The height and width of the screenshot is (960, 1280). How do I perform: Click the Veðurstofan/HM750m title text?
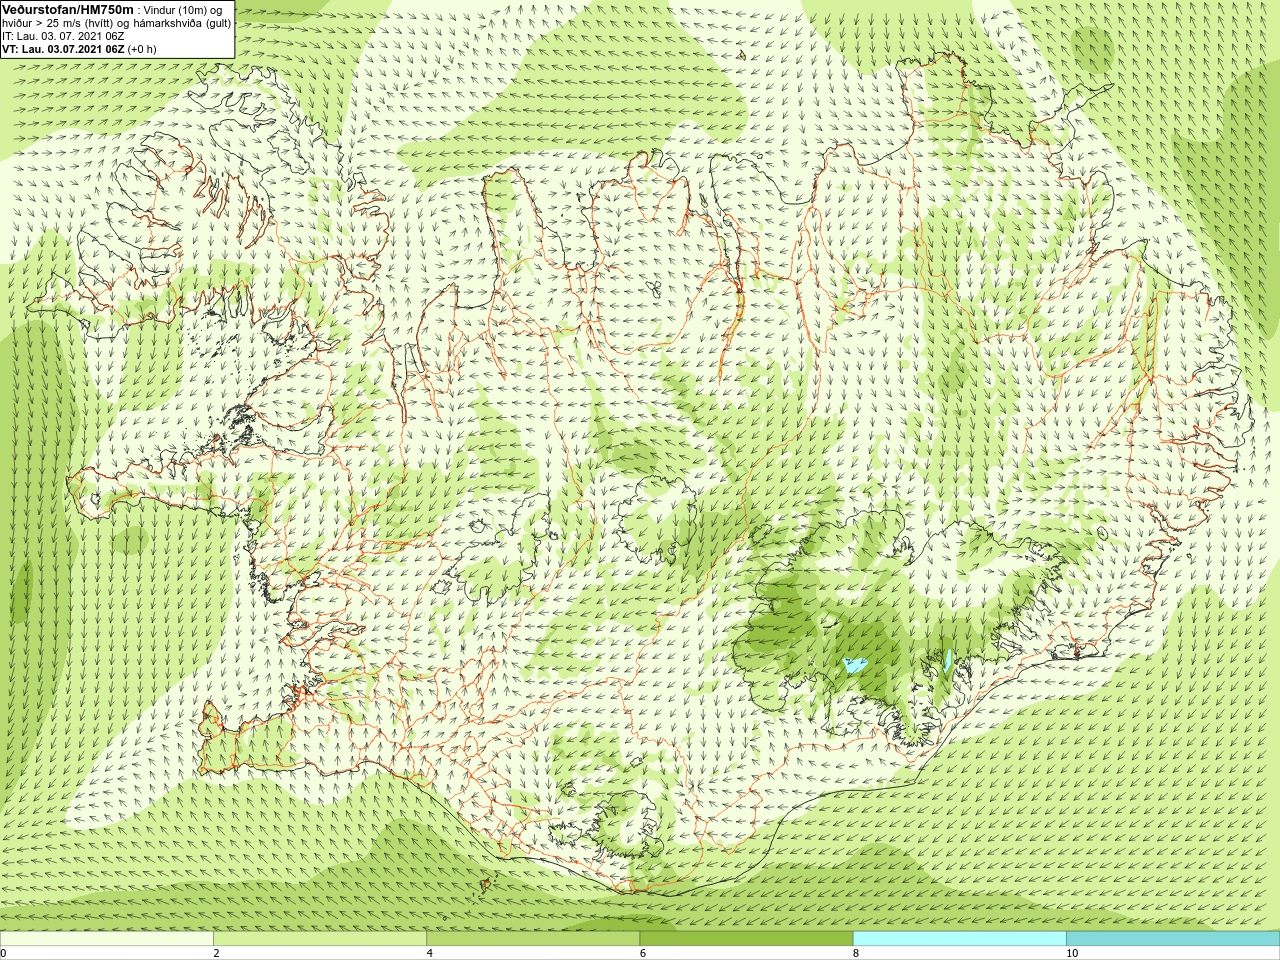[68, 9]
